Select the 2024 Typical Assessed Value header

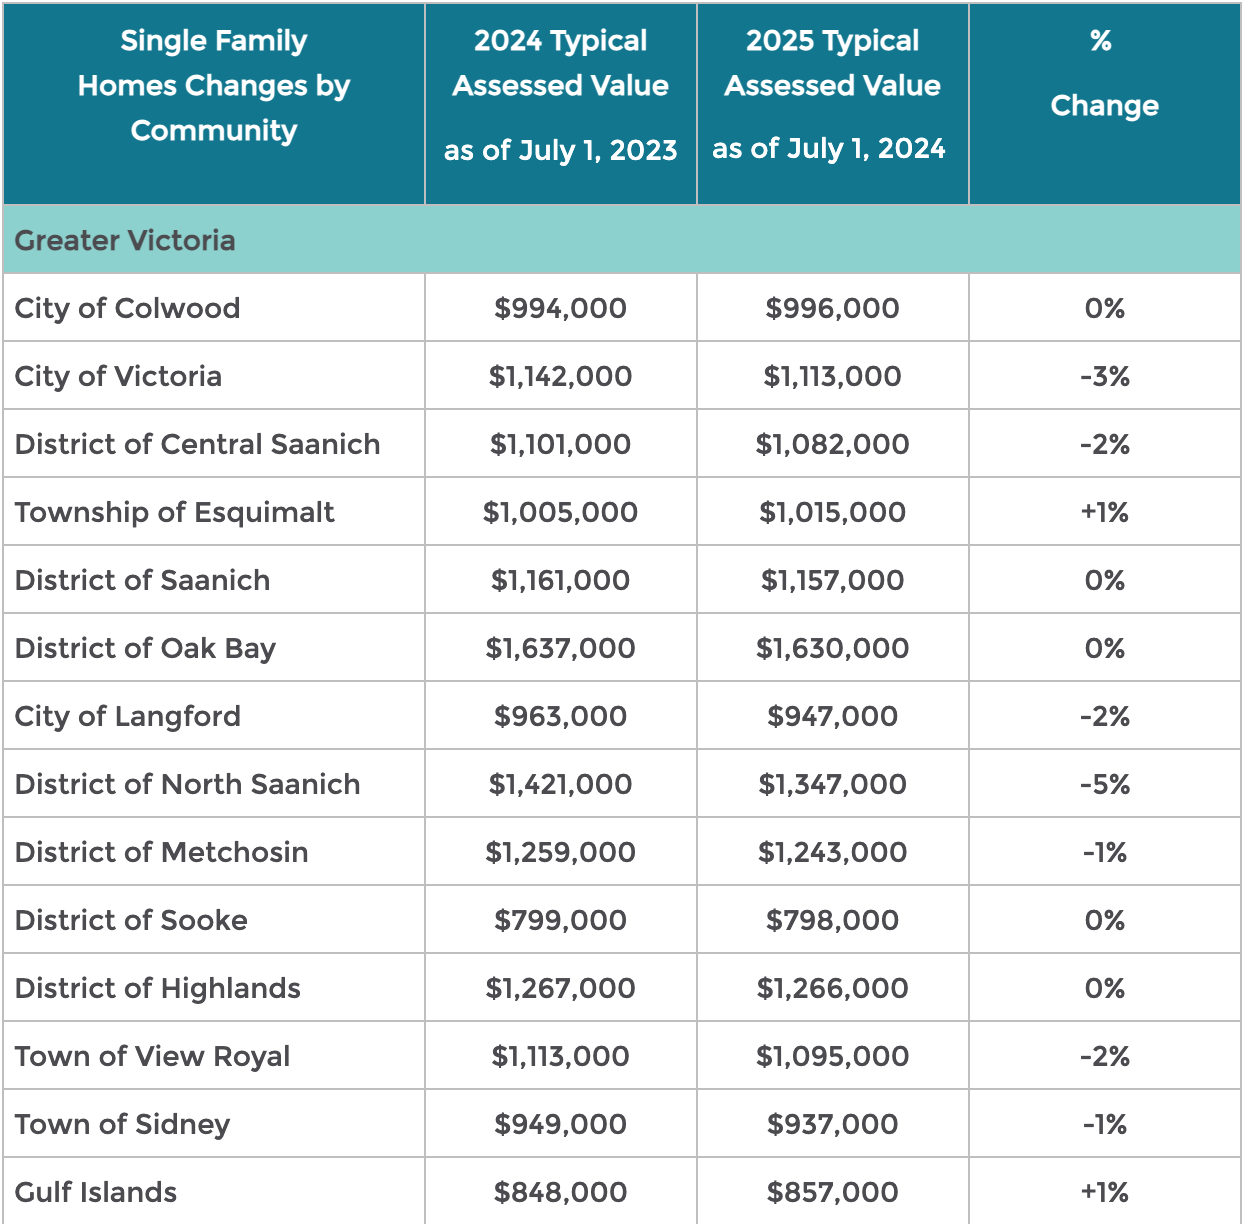pos(560,95)
